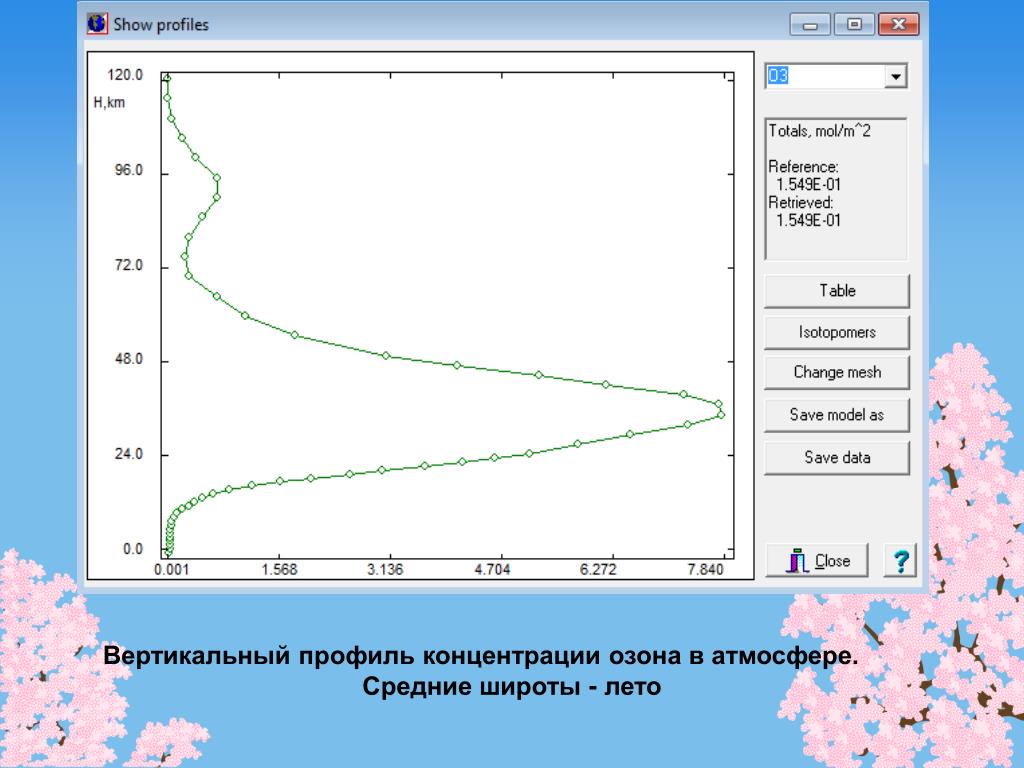Image resolution: width=1024 pixels, height=768 pixels.
Task: Click the 1.568 x-axis value
Action: tap(280, 569)
